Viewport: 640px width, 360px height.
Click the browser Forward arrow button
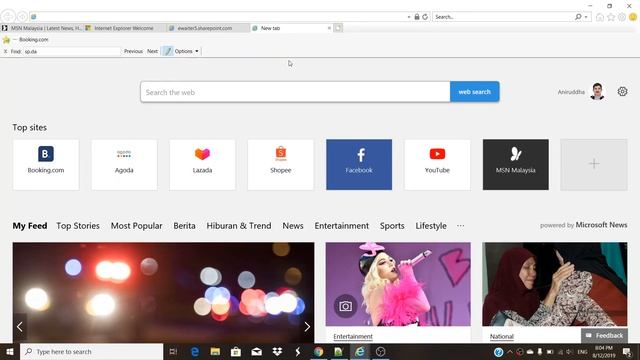22,16
